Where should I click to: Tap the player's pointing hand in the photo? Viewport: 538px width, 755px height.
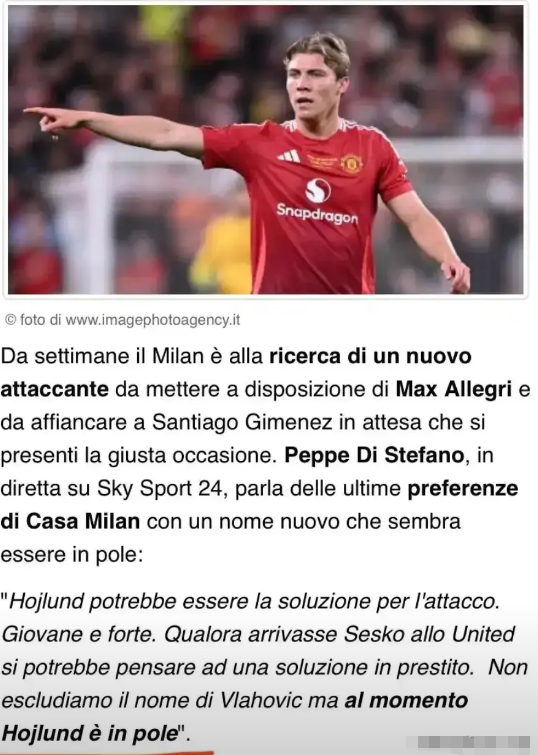(52, 119)
